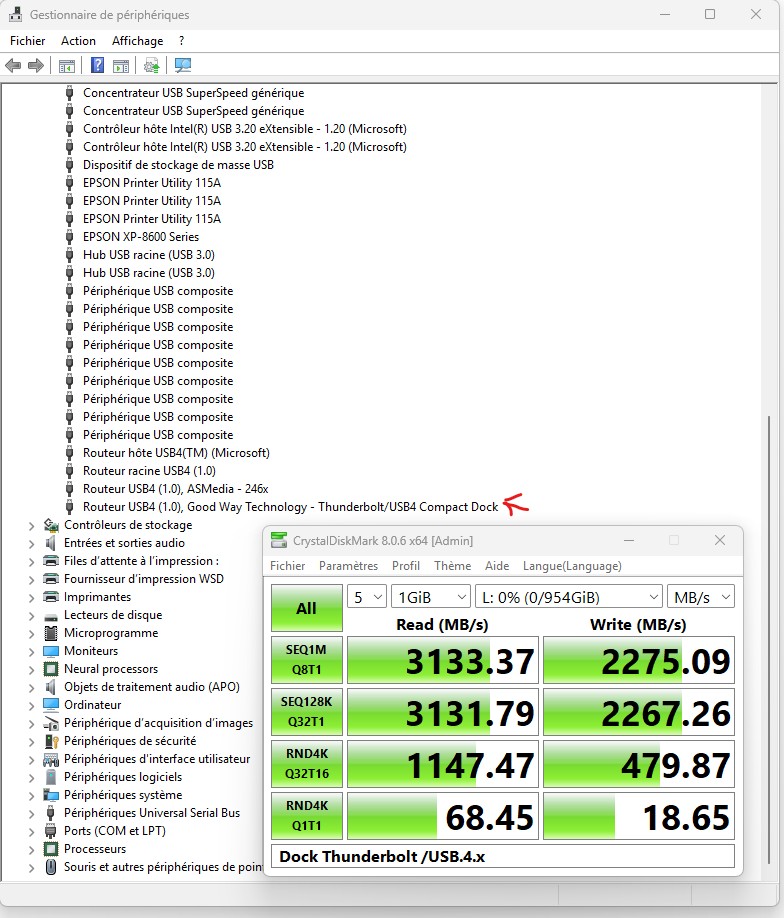
Task: Open the test count dropdown showing 5
Action: [366, 597]
